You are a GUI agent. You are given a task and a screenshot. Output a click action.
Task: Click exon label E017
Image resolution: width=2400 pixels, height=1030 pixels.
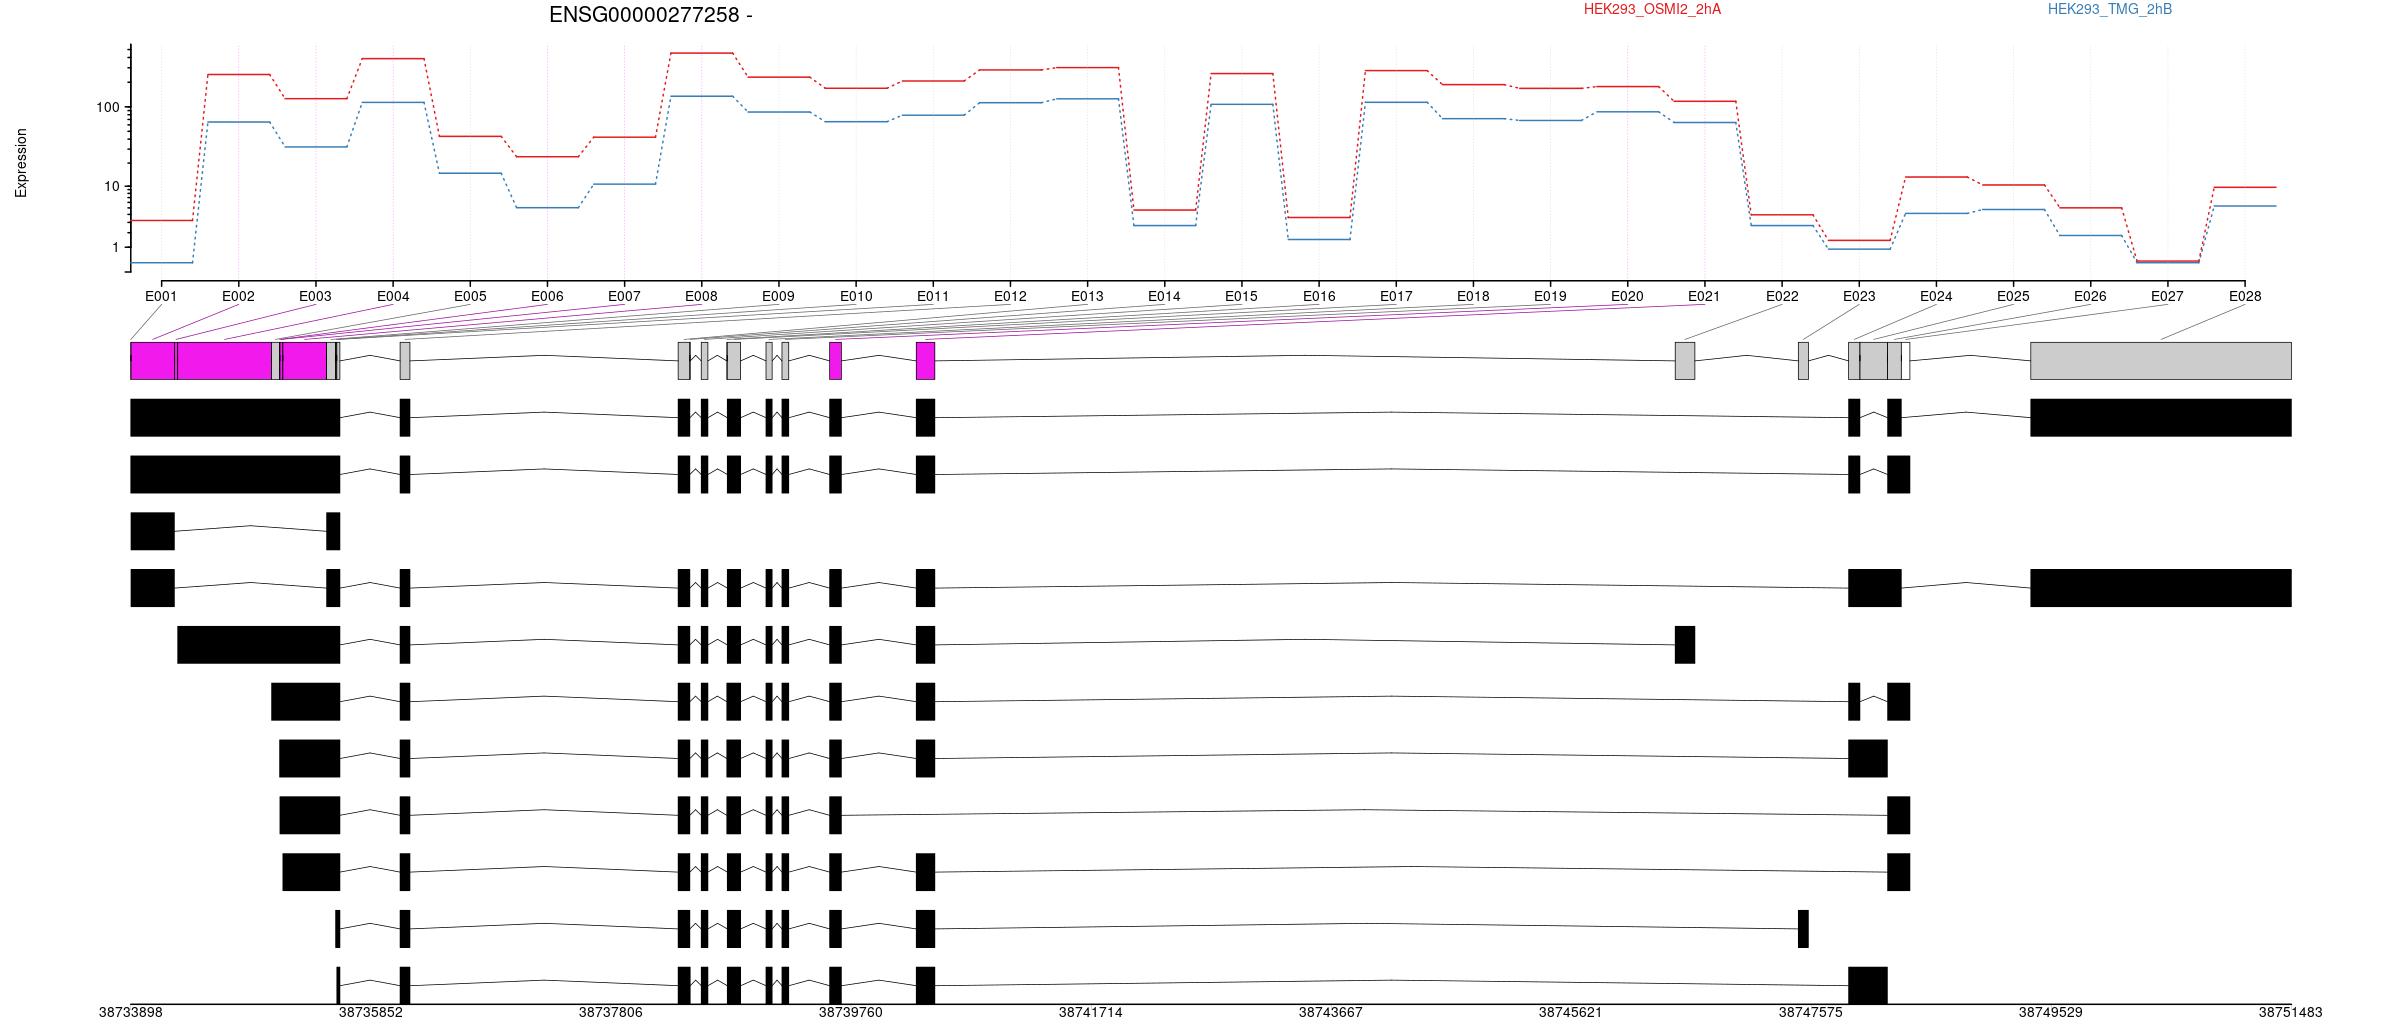point(1396,296)
